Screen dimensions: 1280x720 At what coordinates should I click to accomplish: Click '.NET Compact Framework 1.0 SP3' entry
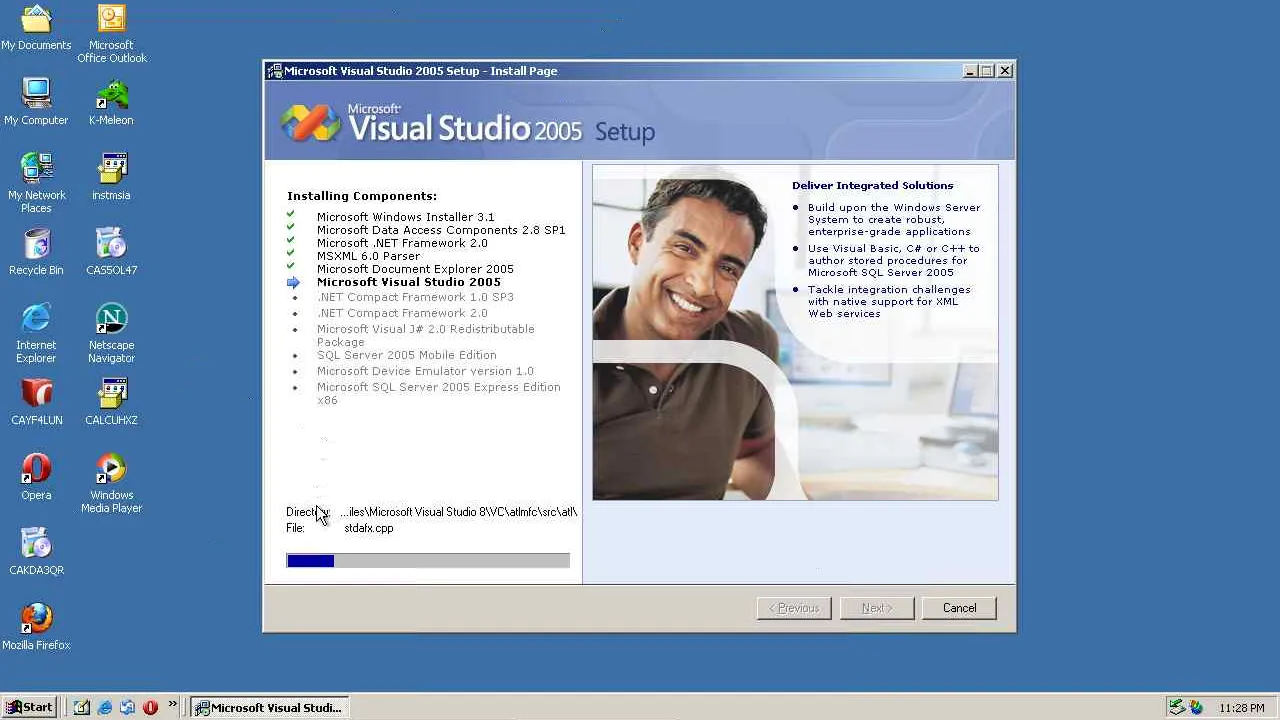pyautogui.click(x=415, y=297)
